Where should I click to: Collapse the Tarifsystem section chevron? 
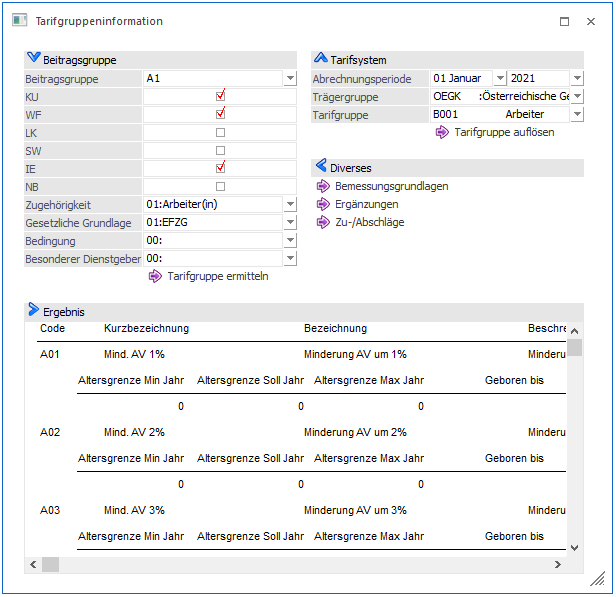(x=321, y=60)
